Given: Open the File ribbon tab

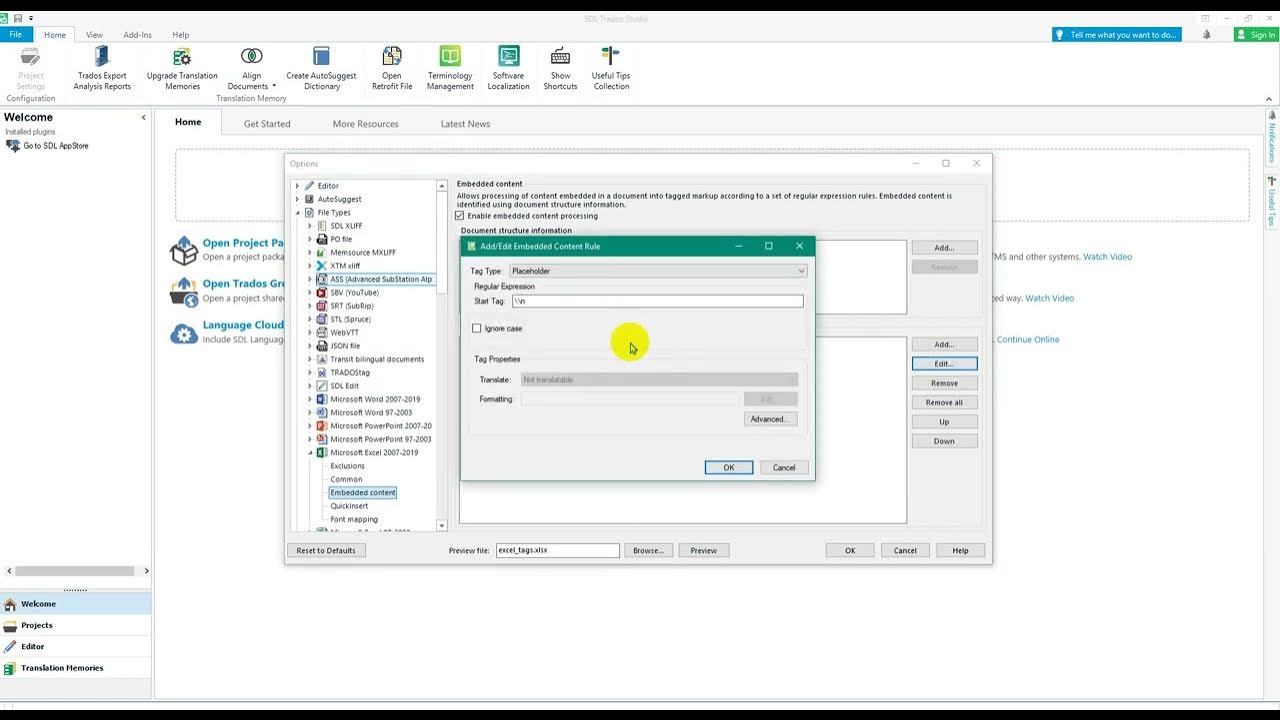Looking at the screenshot, I should pyautogui.click(x=16, y=35).
